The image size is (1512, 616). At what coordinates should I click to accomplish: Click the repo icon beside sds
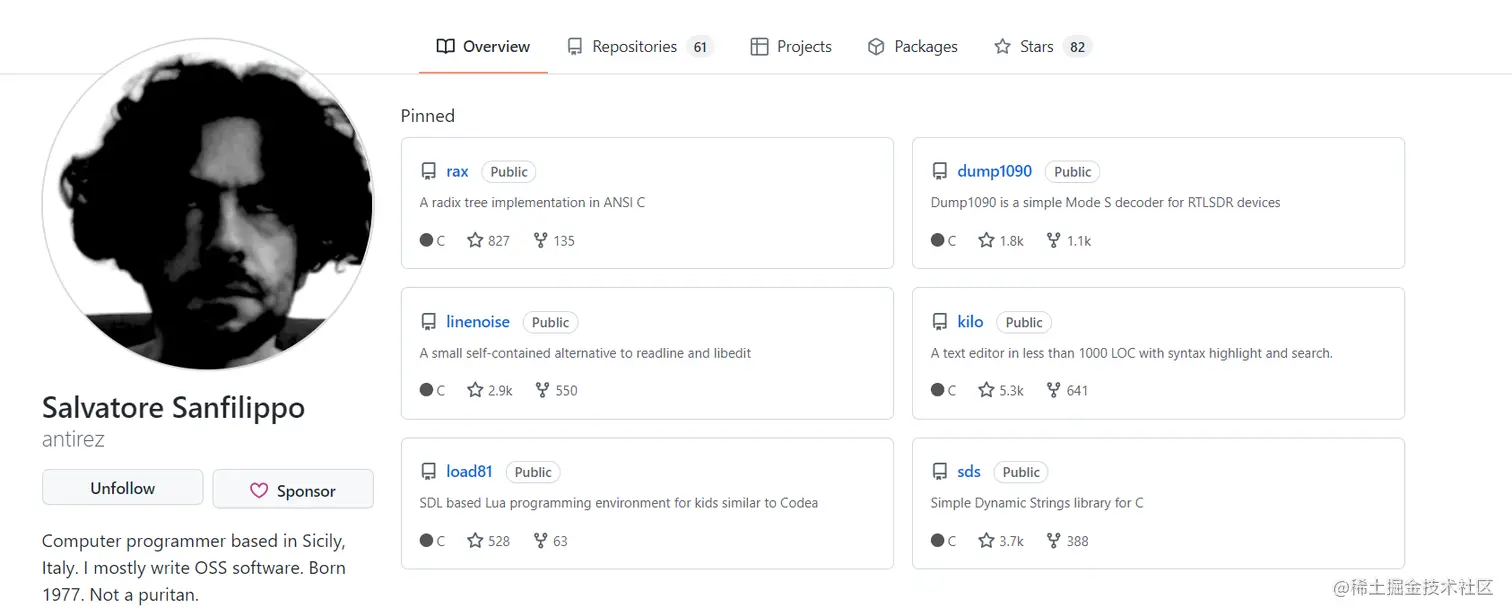(x=940, y=472)
